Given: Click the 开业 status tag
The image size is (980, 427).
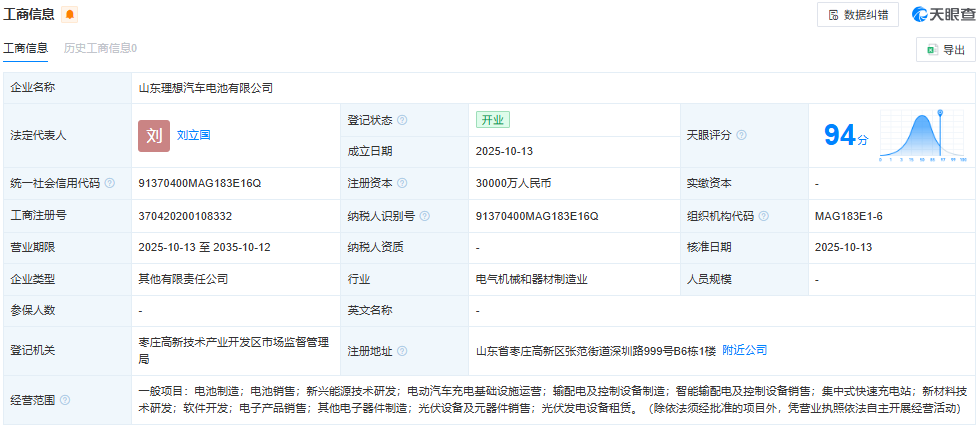Looking at the screenshot, I should (493, 120).
